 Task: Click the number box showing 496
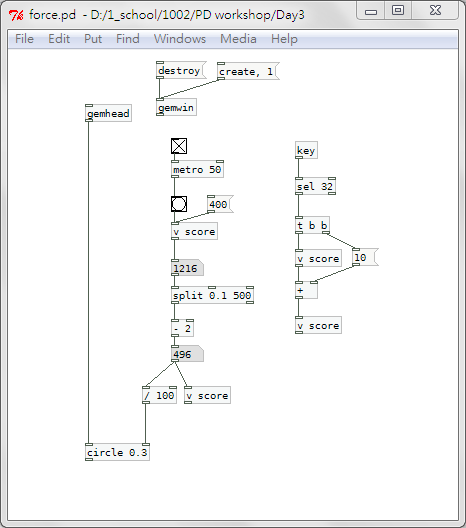[187, 354]
